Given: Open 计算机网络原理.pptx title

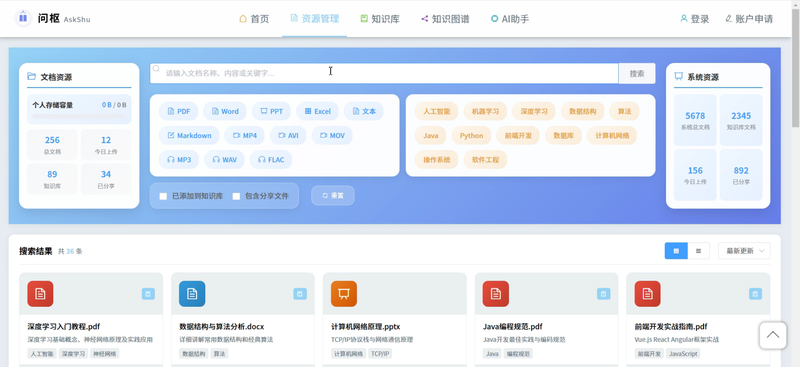Looking at the screenshot, I should coord(366,326).
